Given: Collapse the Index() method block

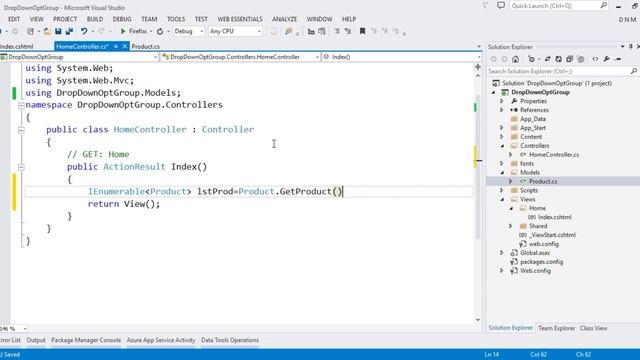Looking at the screenshot, I should (x=21, y=167).
